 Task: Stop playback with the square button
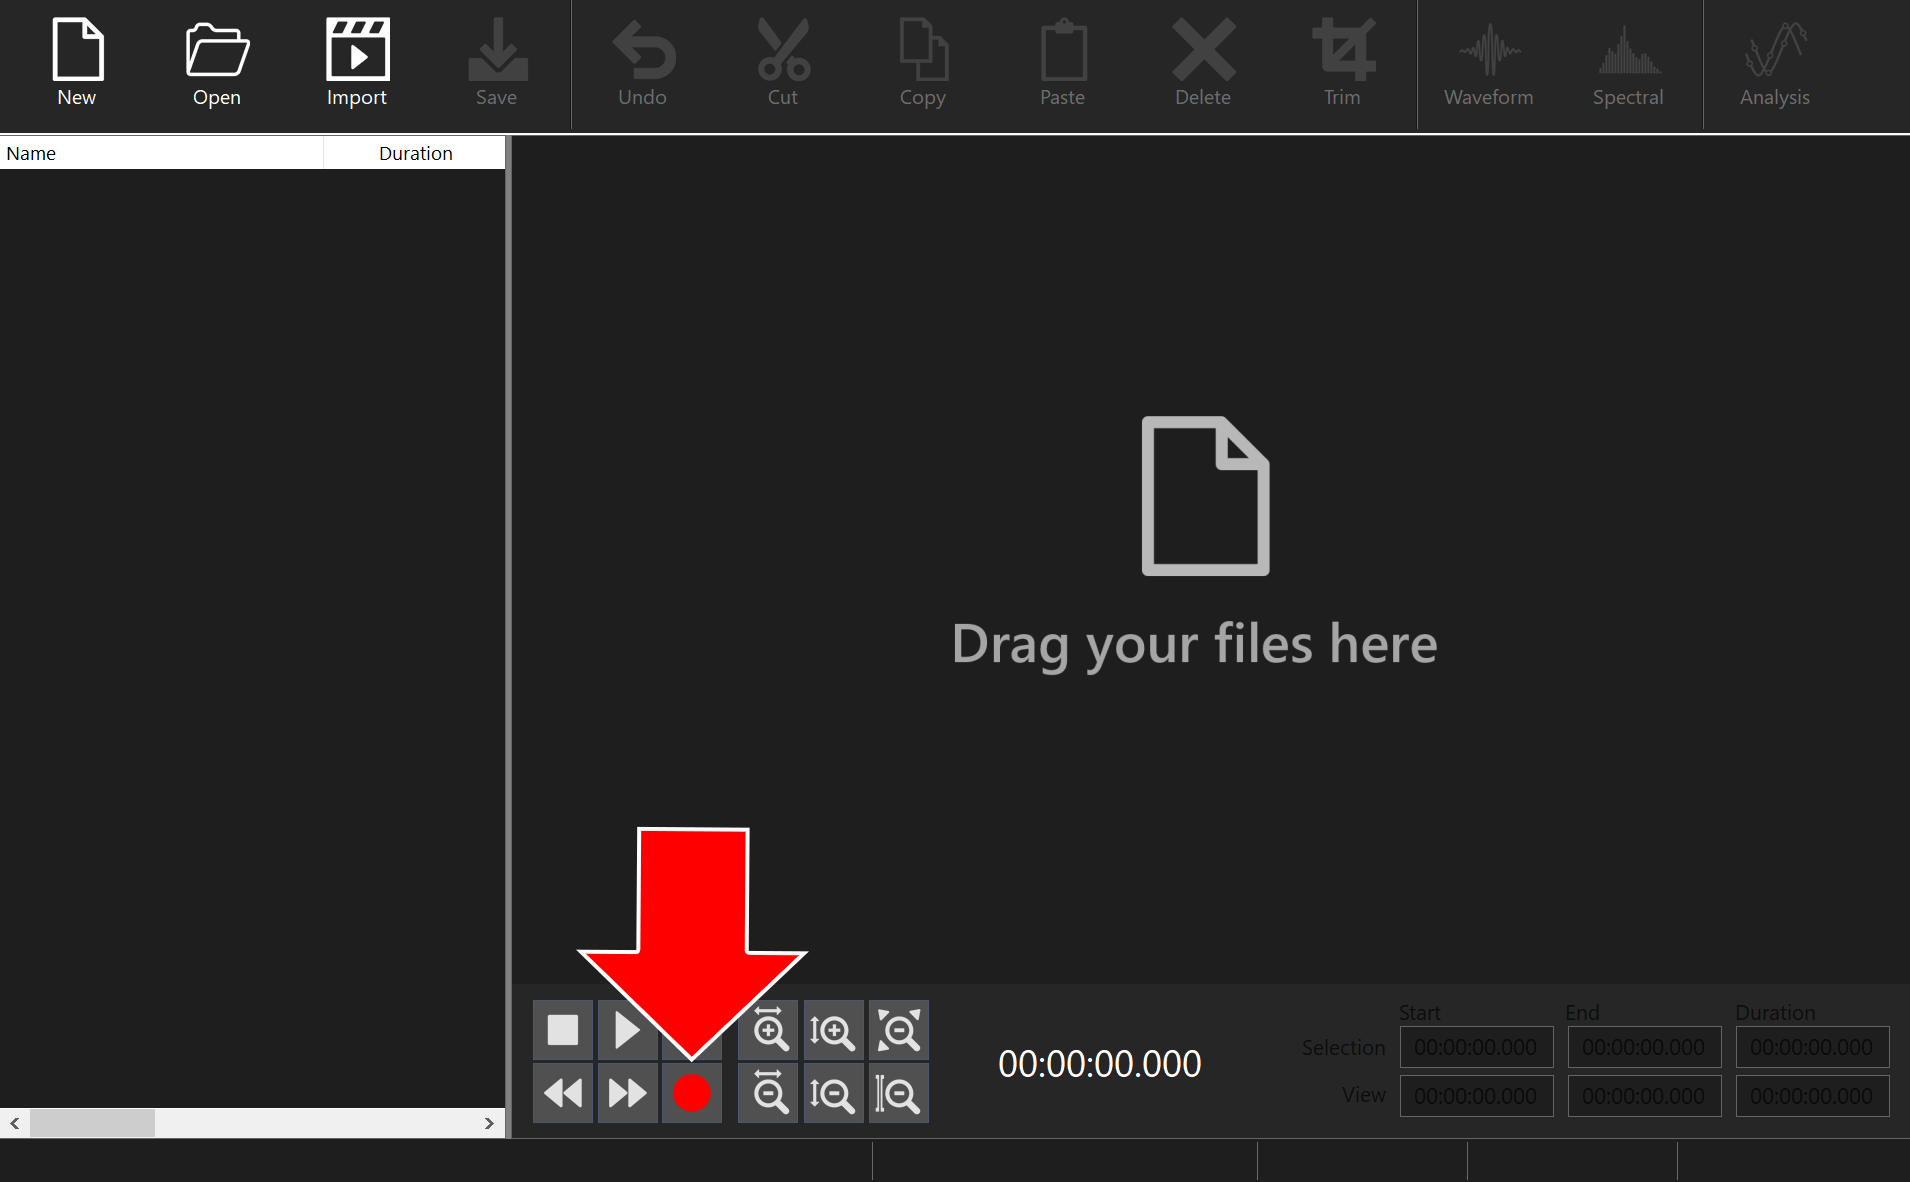tap(563, 1030)
